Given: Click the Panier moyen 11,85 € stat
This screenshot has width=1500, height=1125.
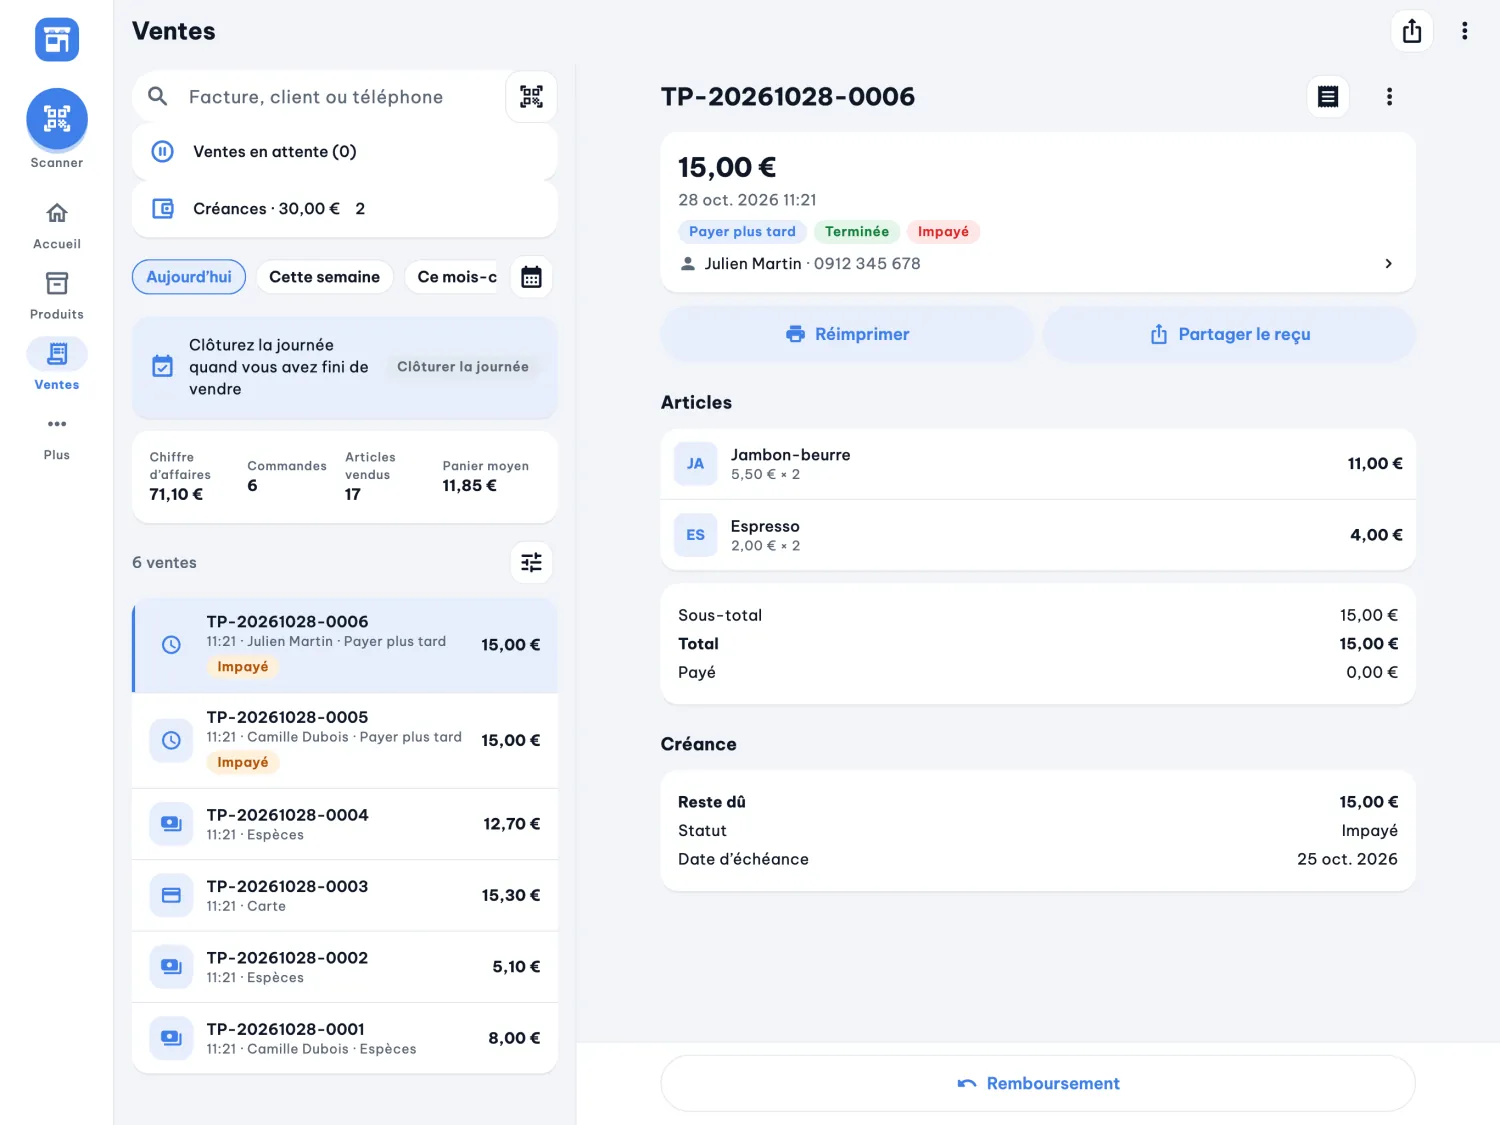Looking at the screenshot, I should tap(486, 476).
